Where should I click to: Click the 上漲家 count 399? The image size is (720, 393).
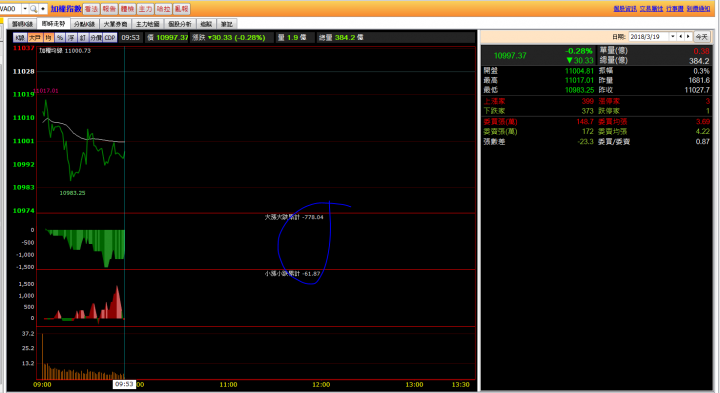click(x=588, y=101)
